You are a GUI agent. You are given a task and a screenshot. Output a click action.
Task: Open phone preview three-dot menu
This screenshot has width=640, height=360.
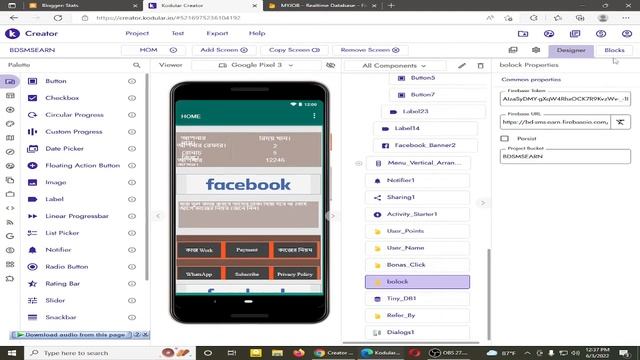click(314, 116)
